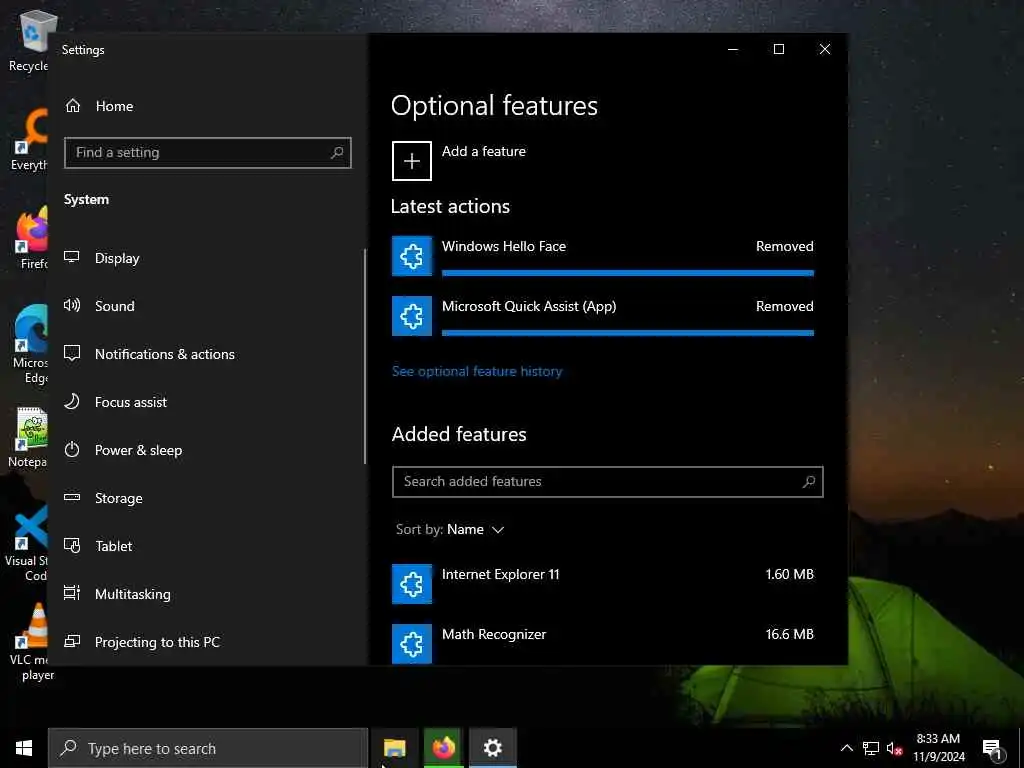Select the Everything desktop shortcut
Viewport: 1024px width, 768px height.
click(30, 138)
